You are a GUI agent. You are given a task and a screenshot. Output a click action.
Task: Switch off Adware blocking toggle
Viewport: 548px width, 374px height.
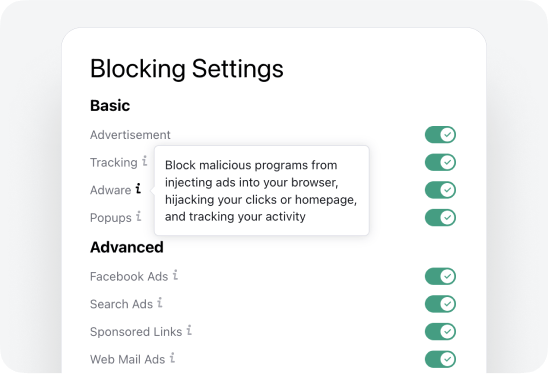point(440,190)
